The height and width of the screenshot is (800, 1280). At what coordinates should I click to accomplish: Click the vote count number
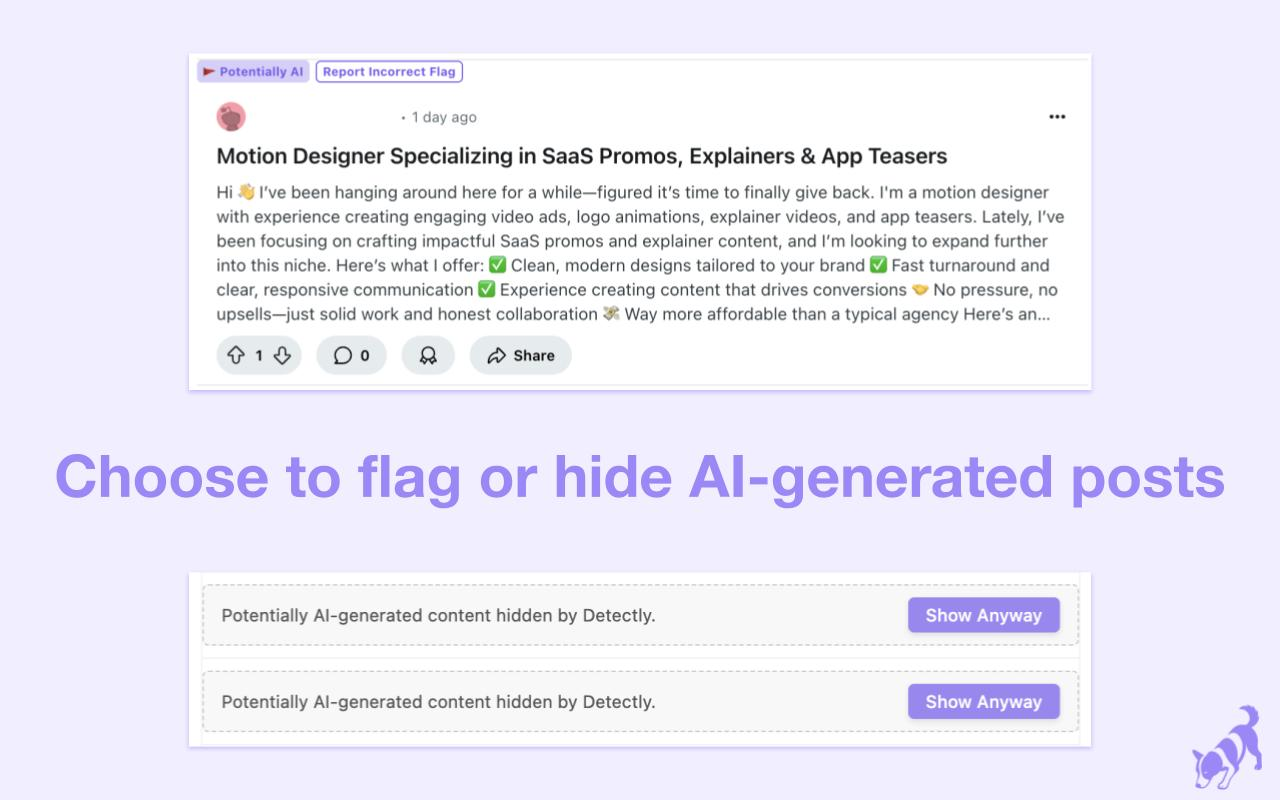pos(259,355)
